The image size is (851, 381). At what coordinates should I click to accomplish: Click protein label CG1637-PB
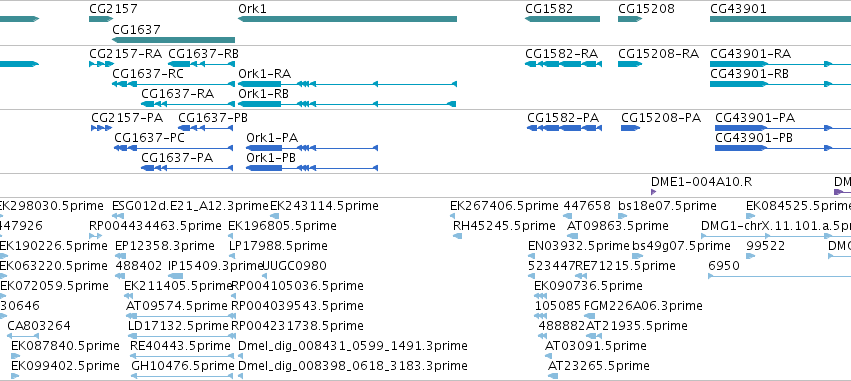(213, 118)
